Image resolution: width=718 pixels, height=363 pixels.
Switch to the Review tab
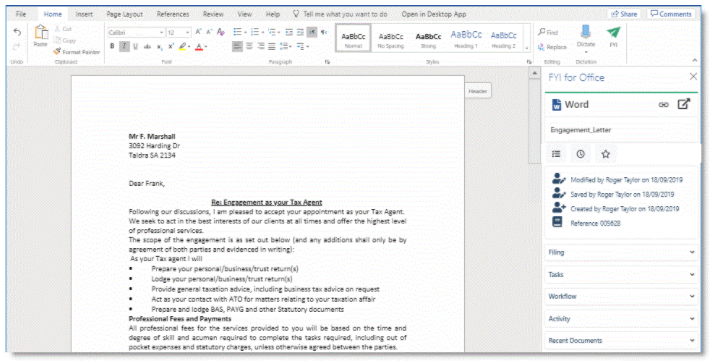(x=213, y=14)
